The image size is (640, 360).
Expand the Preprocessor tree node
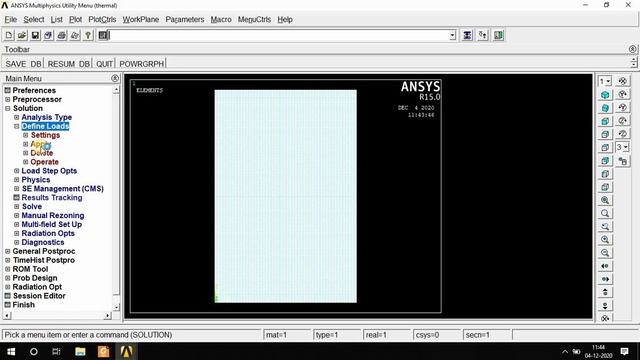coord(7,99)
